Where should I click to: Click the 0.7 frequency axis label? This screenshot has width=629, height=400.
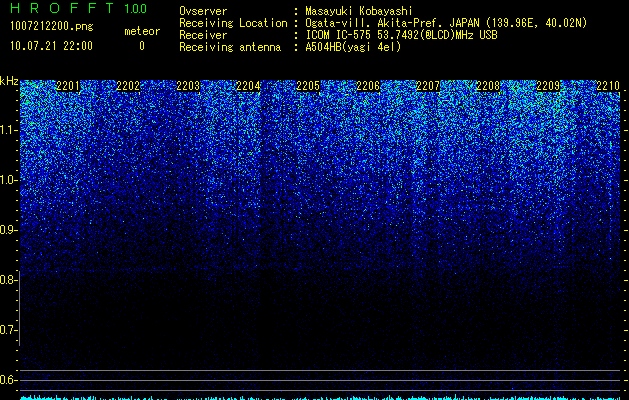pyautogui.click(x=7, y=330)
